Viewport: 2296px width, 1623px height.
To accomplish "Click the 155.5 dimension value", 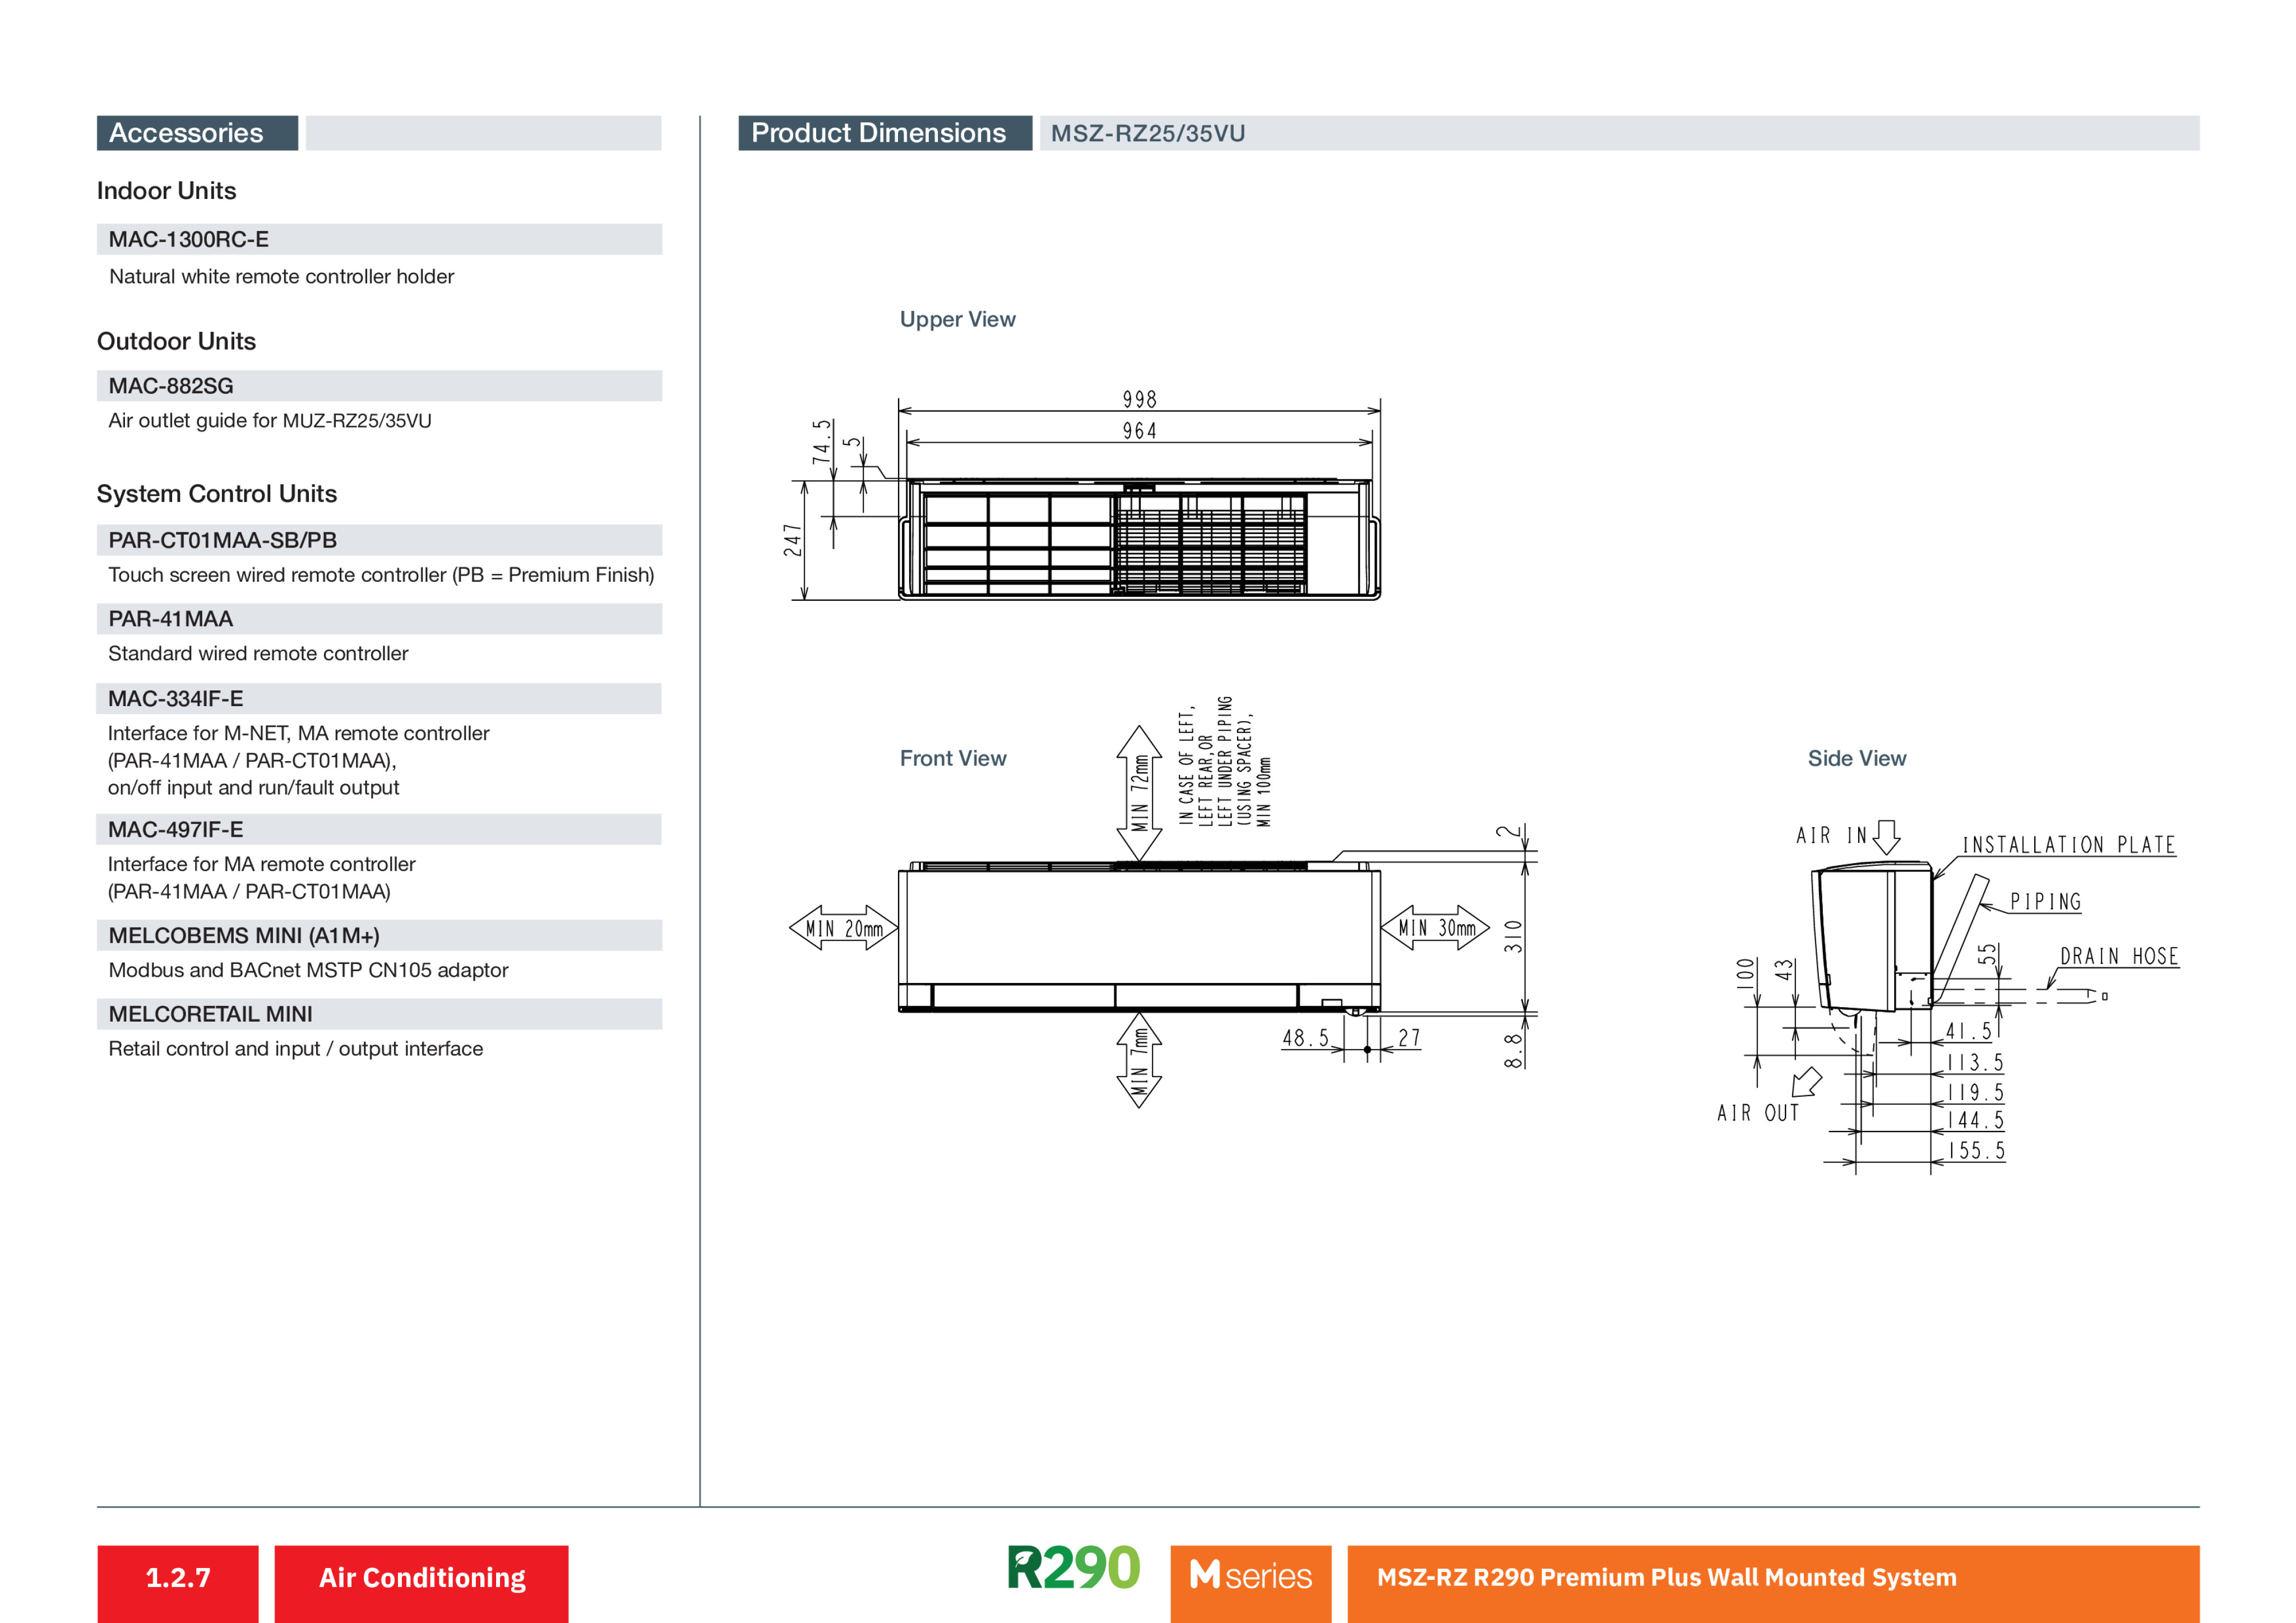I will point(1976,1151).
